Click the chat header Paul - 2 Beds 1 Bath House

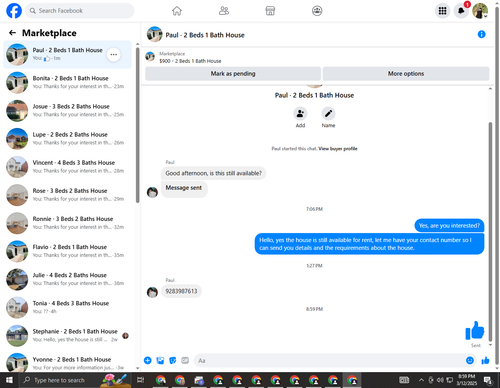click(205, 35)
